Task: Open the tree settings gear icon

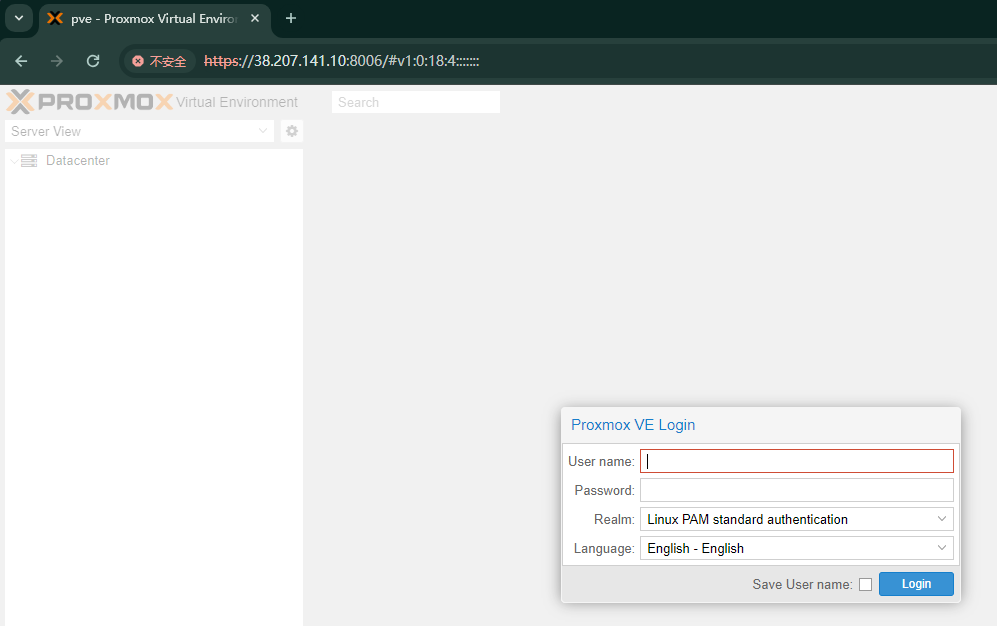Action: [292, 131]
